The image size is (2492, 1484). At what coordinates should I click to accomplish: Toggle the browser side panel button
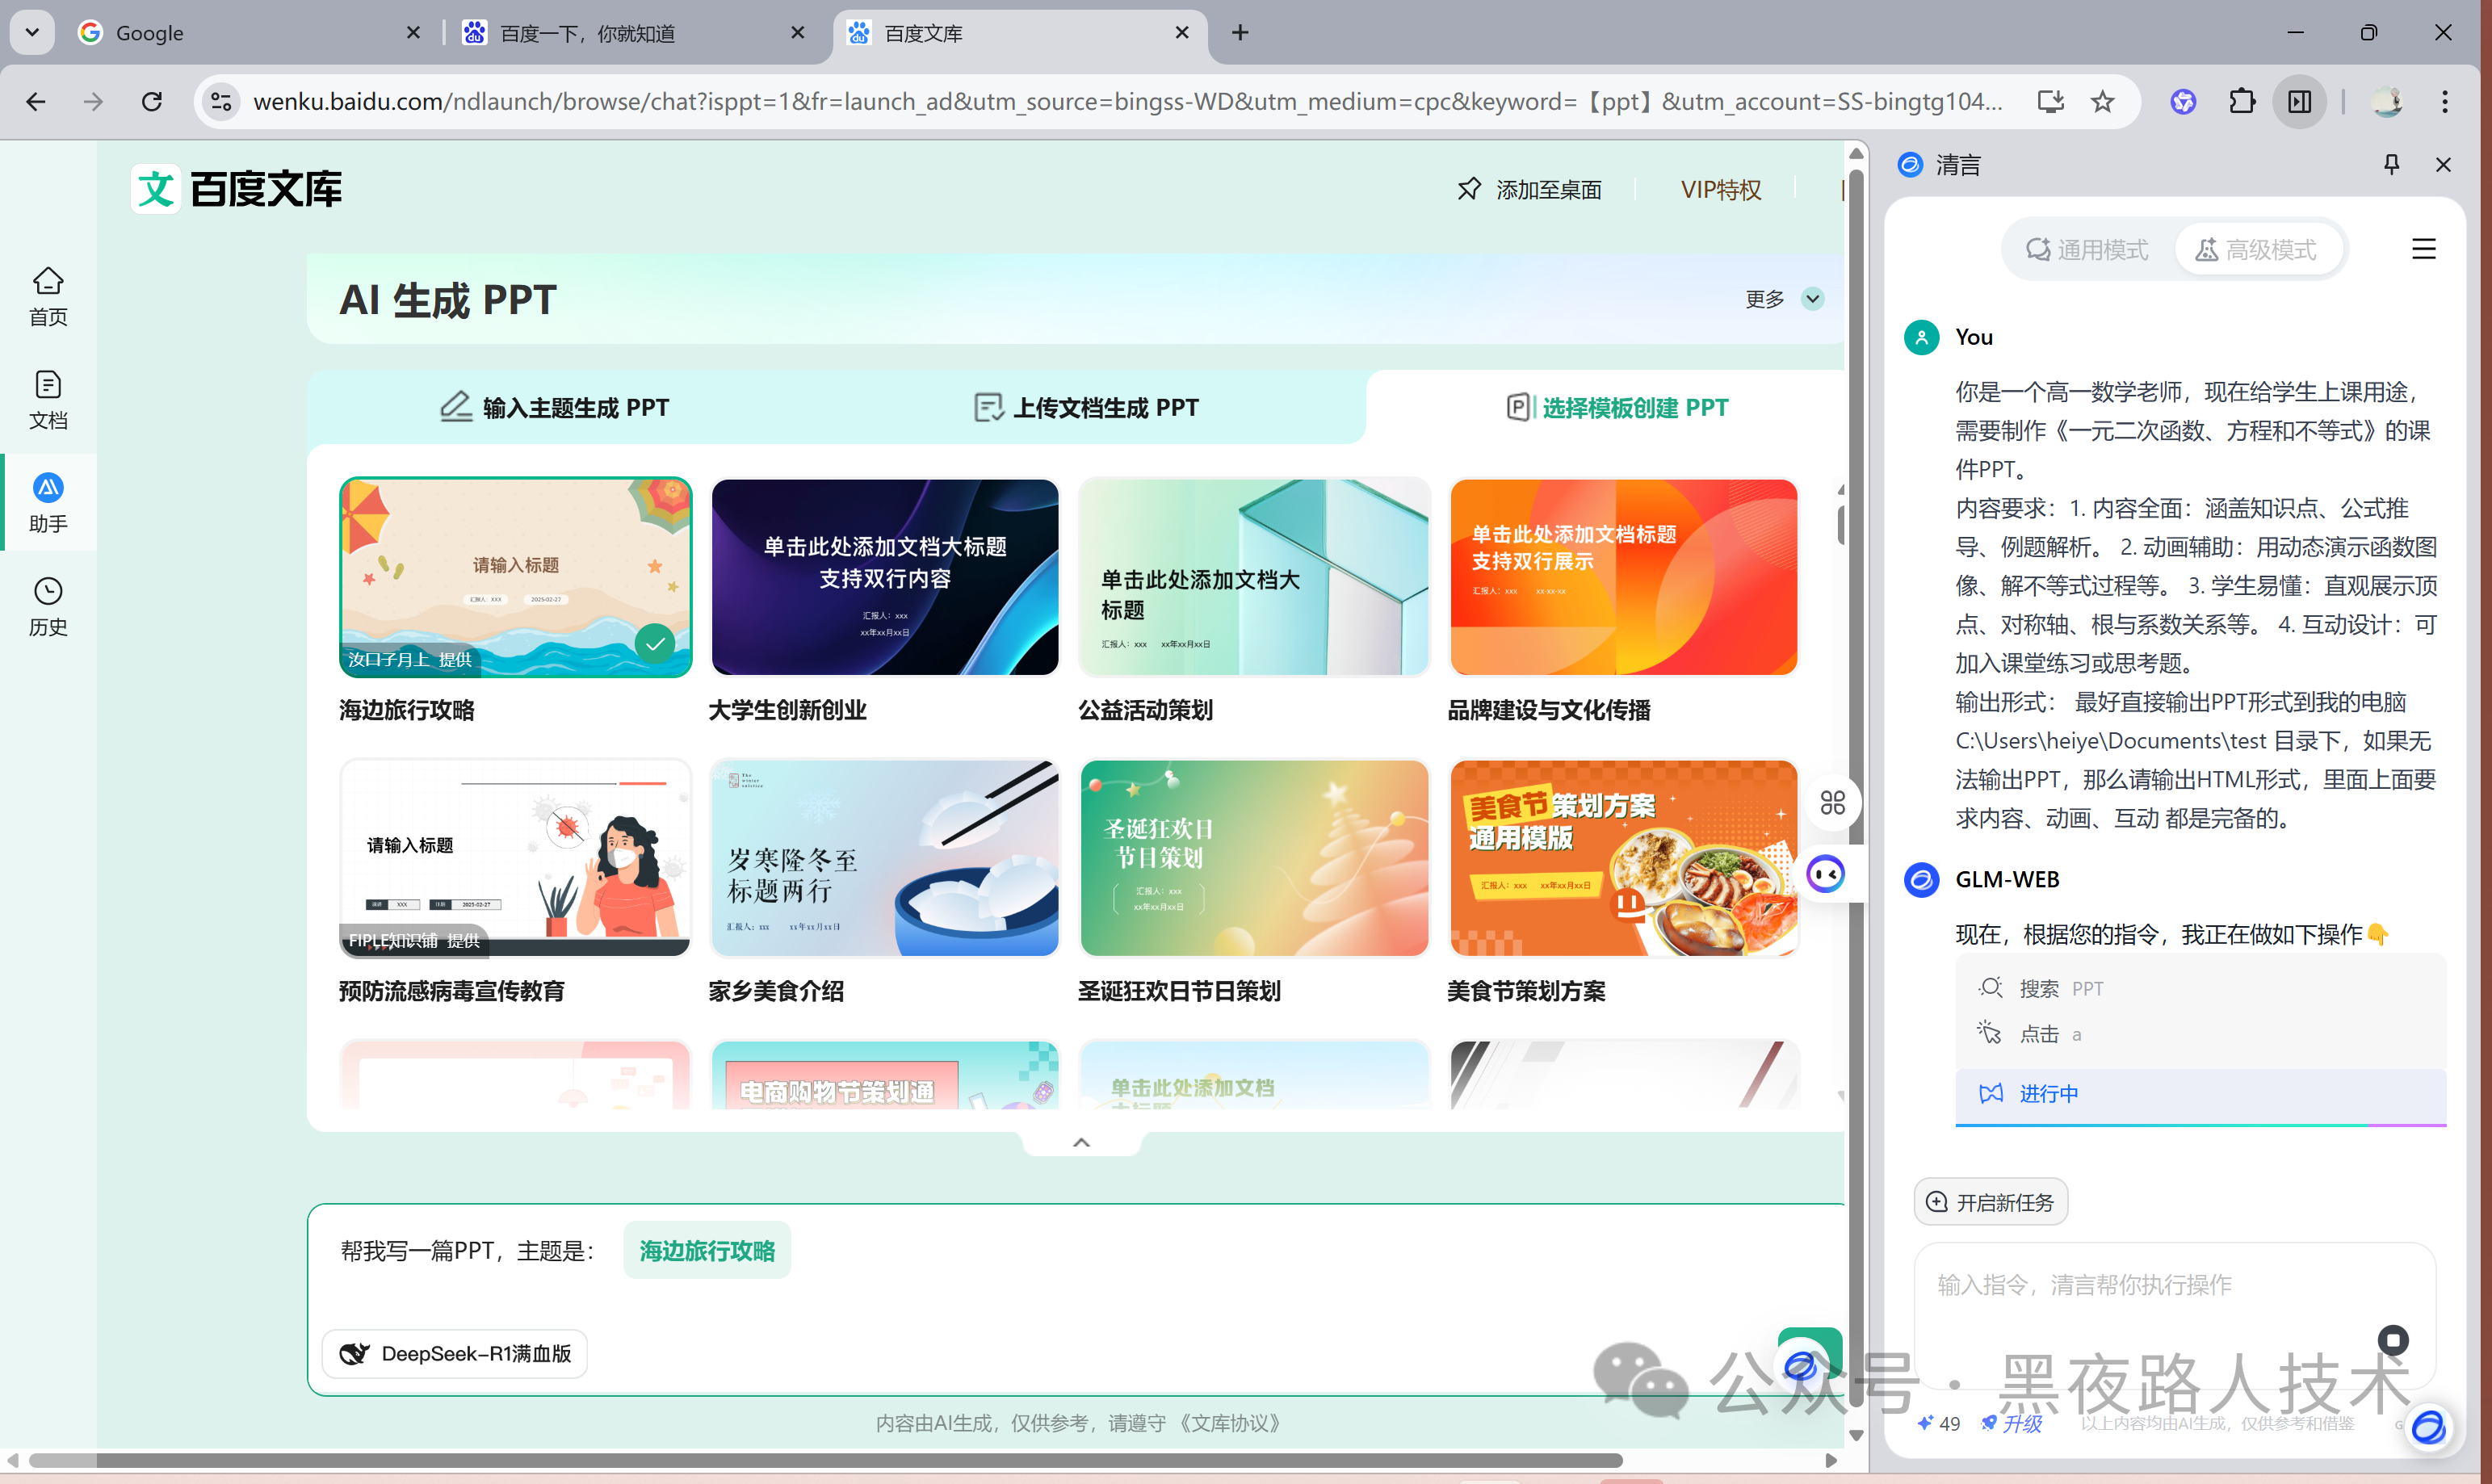[x=2299, y=101]
